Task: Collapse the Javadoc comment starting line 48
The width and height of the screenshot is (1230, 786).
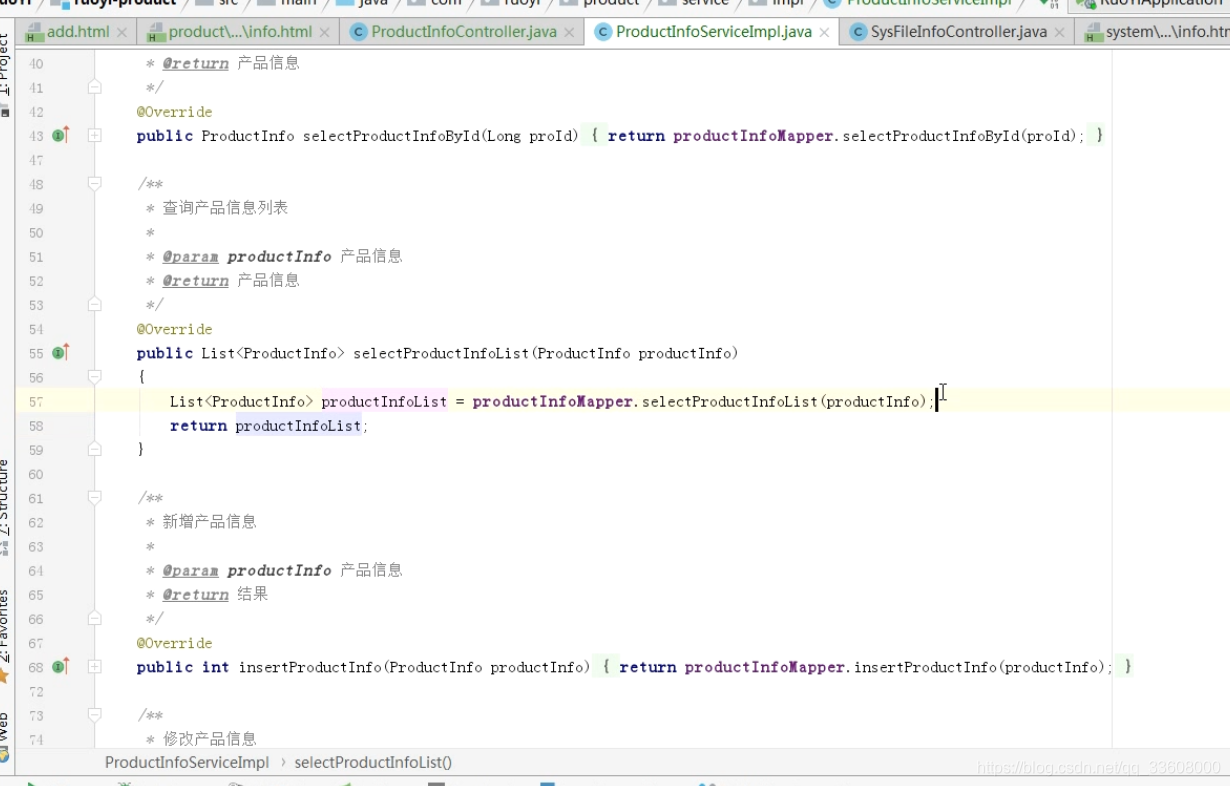Action: coord(94,184)
